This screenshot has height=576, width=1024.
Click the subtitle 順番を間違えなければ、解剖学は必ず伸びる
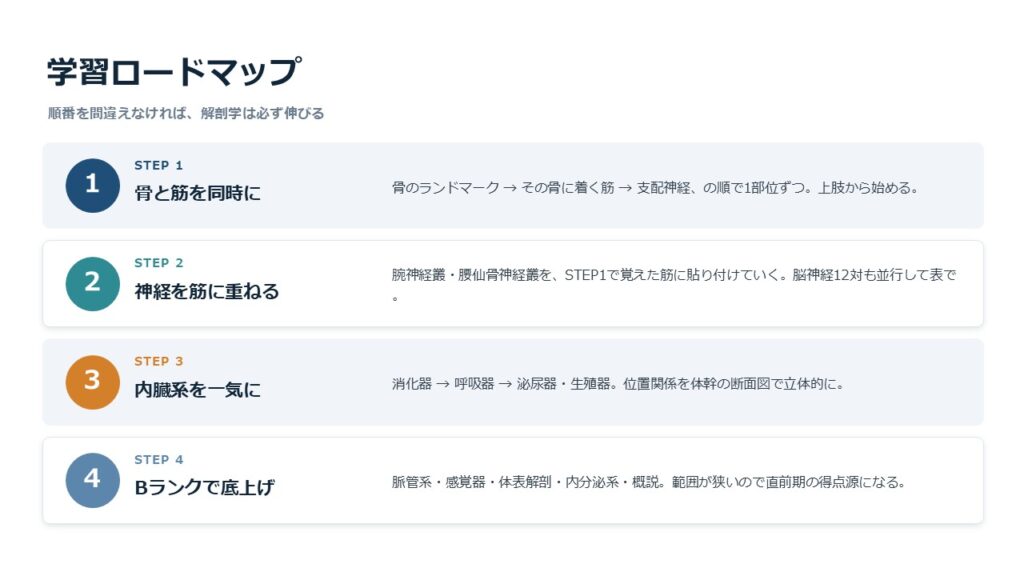pyautogui.click(x=186, y=113)
